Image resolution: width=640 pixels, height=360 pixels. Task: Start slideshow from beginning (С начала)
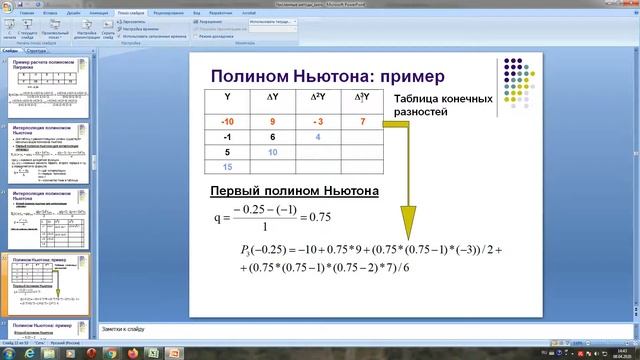pyautogui.click(x=10, y=29)
